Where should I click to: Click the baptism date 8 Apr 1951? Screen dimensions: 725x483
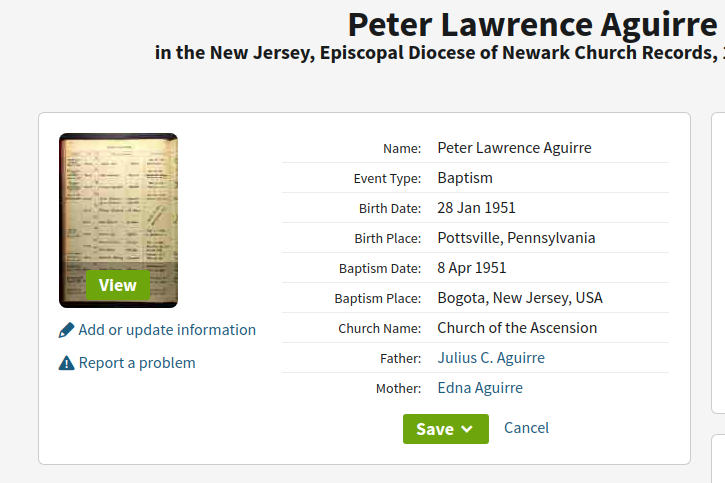[x=472, y=268]
